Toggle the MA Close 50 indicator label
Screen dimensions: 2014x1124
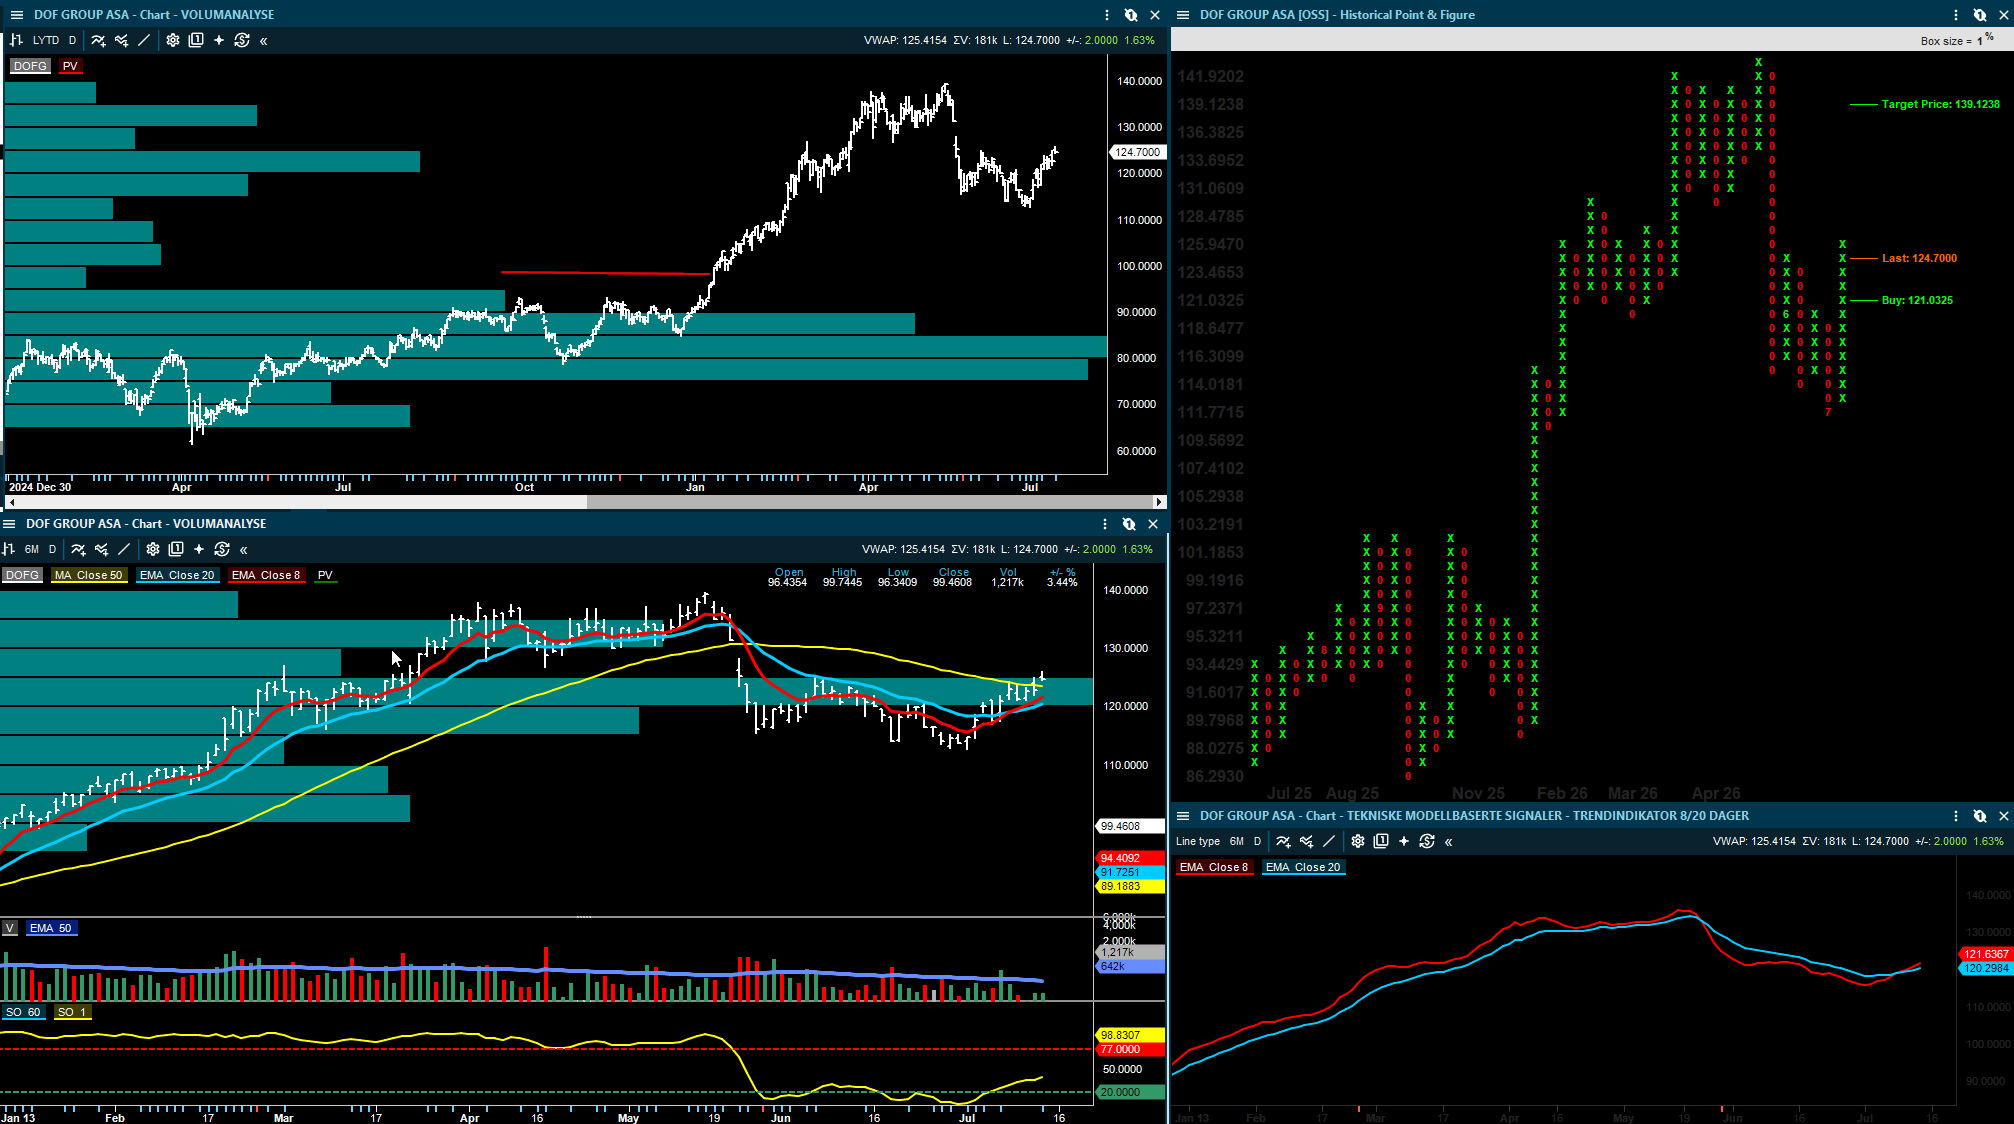pos(89,576)
